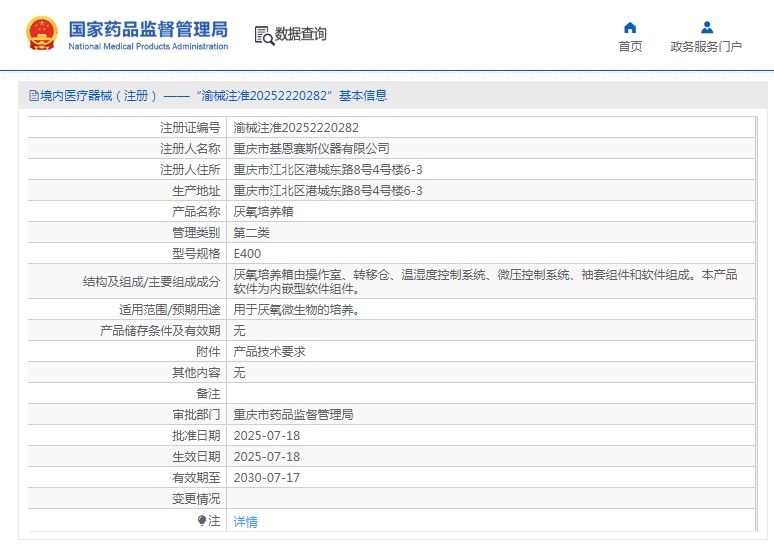
Task: Click the 审批部门 row label
Action: tap(196, 415)
